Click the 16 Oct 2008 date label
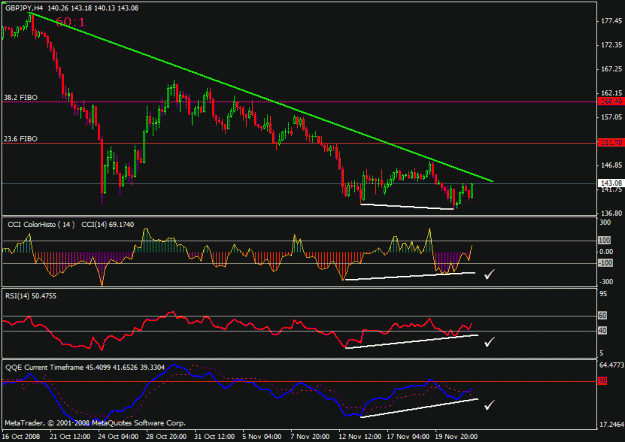The width and height of the screenshot is (625, 442). [x=22, y=436]
